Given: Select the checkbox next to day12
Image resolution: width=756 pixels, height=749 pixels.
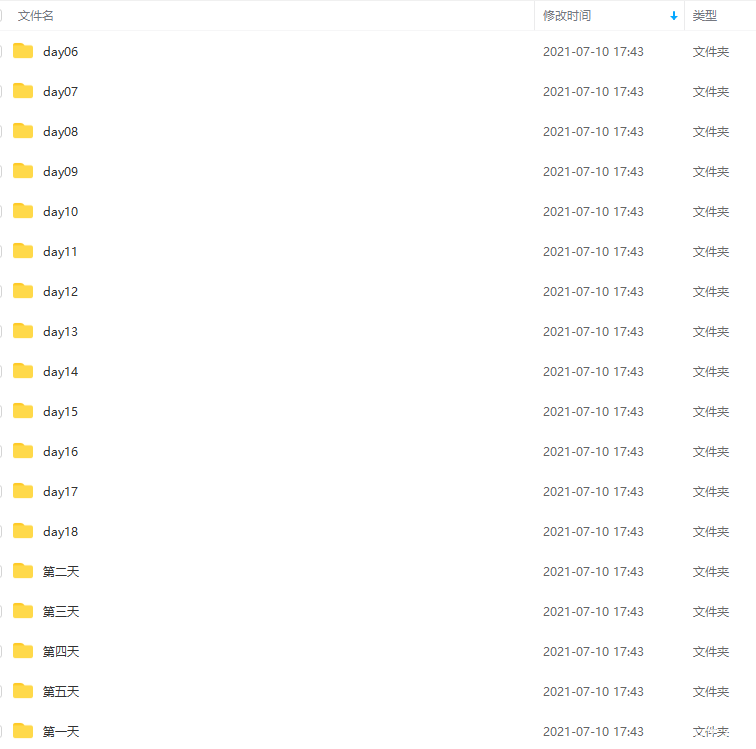Looking at the screenshot, I should coord(2,292).
